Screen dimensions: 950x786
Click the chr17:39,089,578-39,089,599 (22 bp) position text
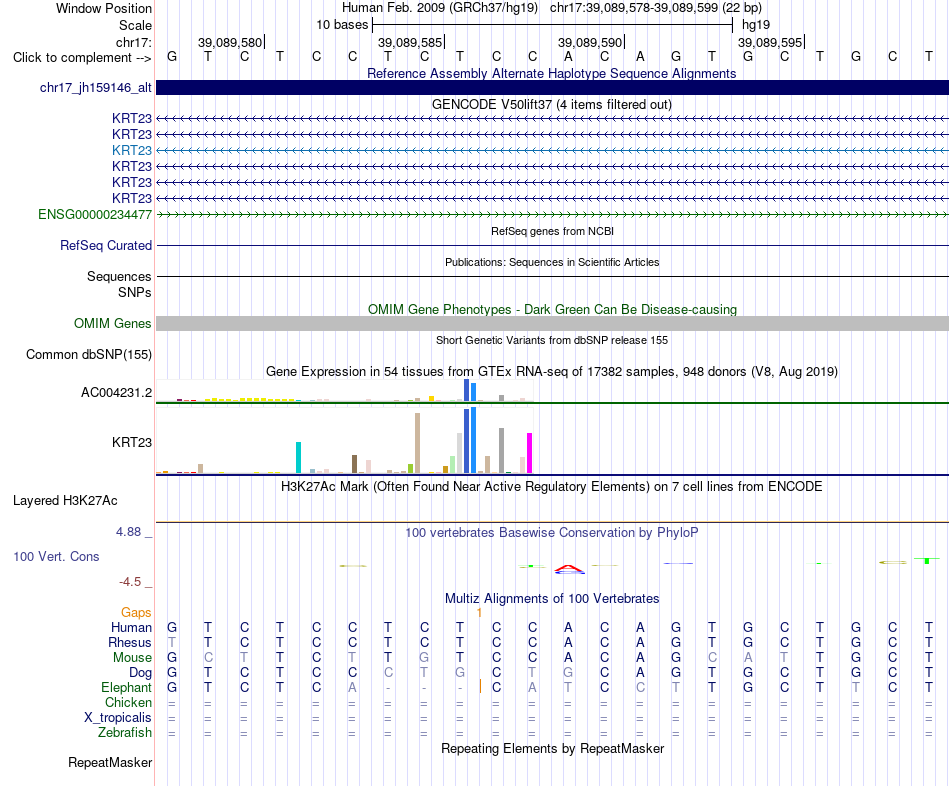pyautogui.click(x=656, y=8)
